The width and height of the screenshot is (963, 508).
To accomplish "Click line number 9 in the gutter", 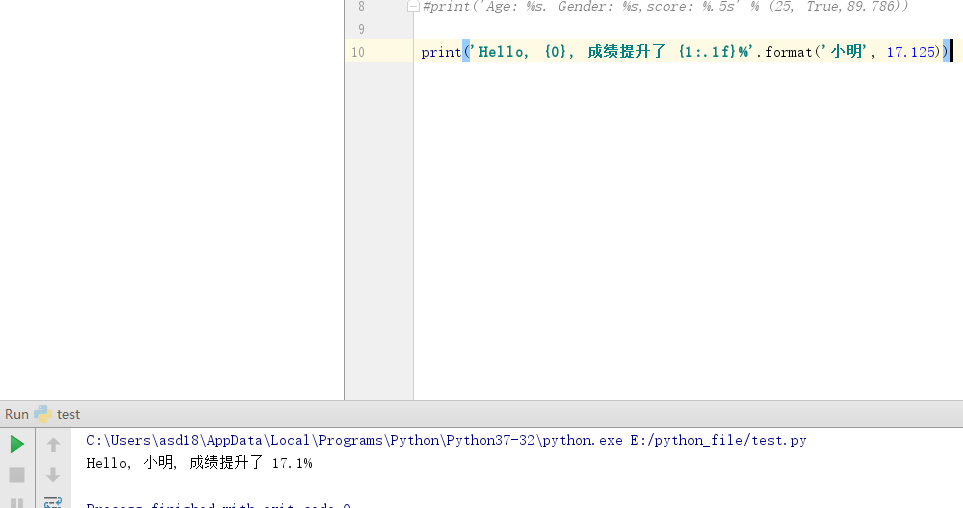I will pos(361,29).
